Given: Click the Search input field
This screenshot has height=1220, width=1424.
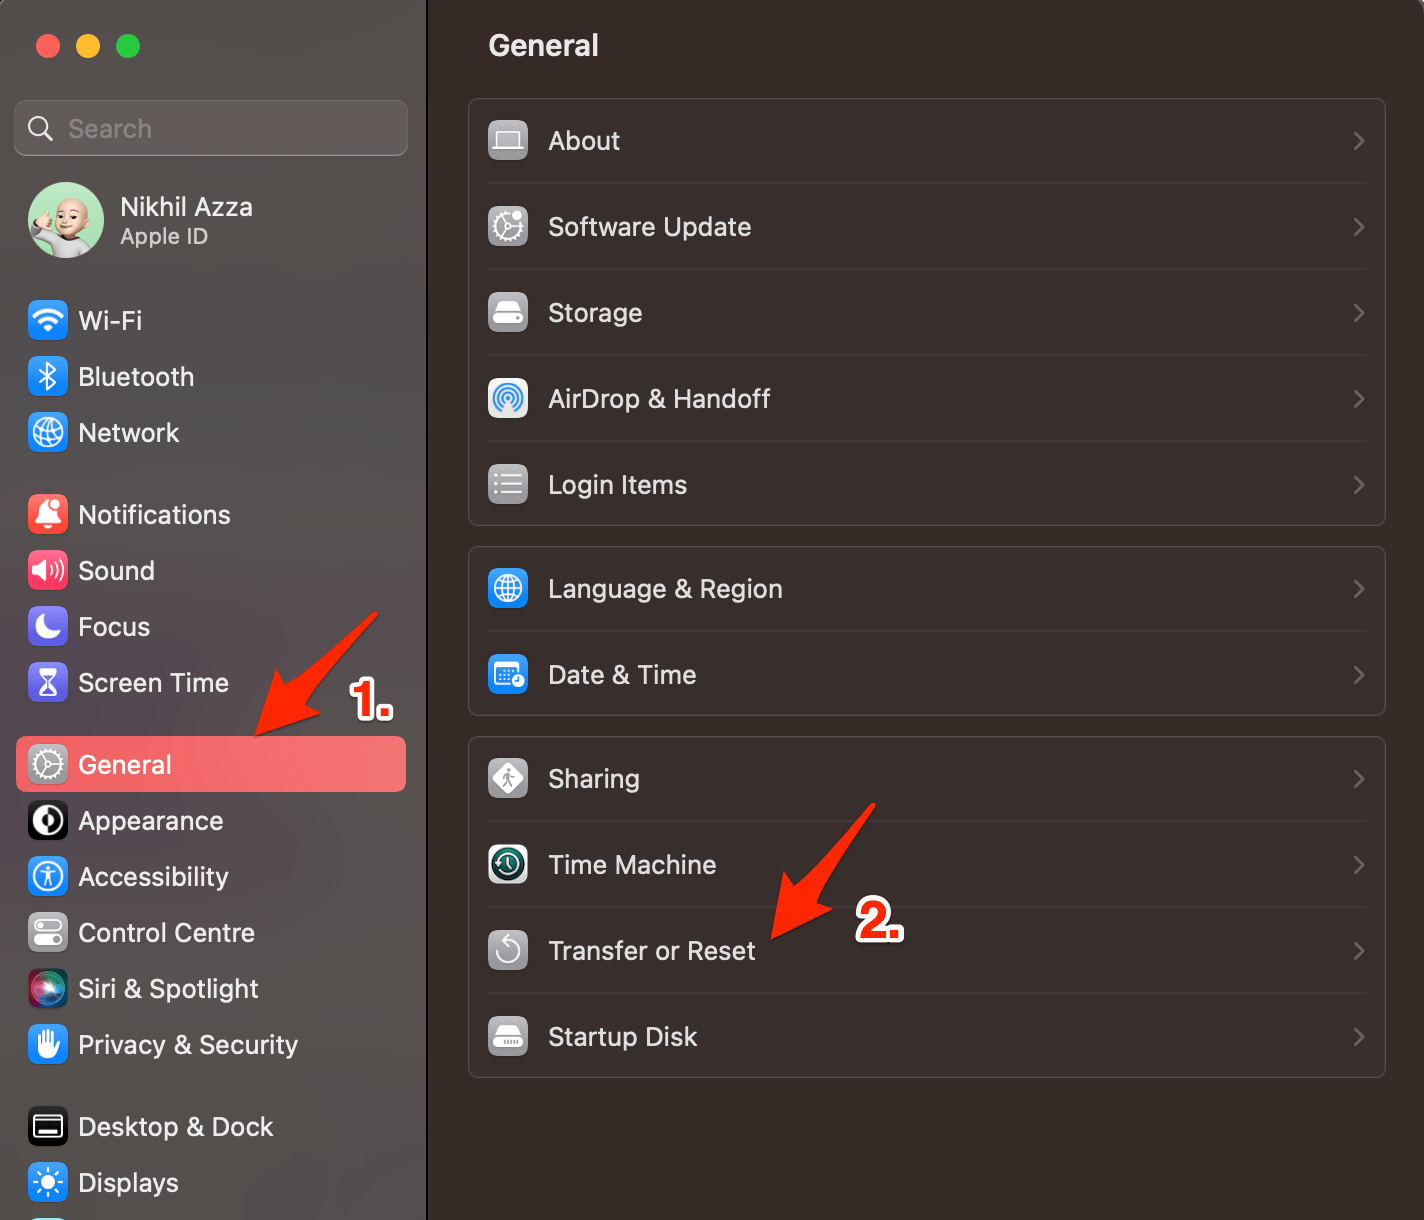Looking at the screenshot, I should [x=211, y=128].
